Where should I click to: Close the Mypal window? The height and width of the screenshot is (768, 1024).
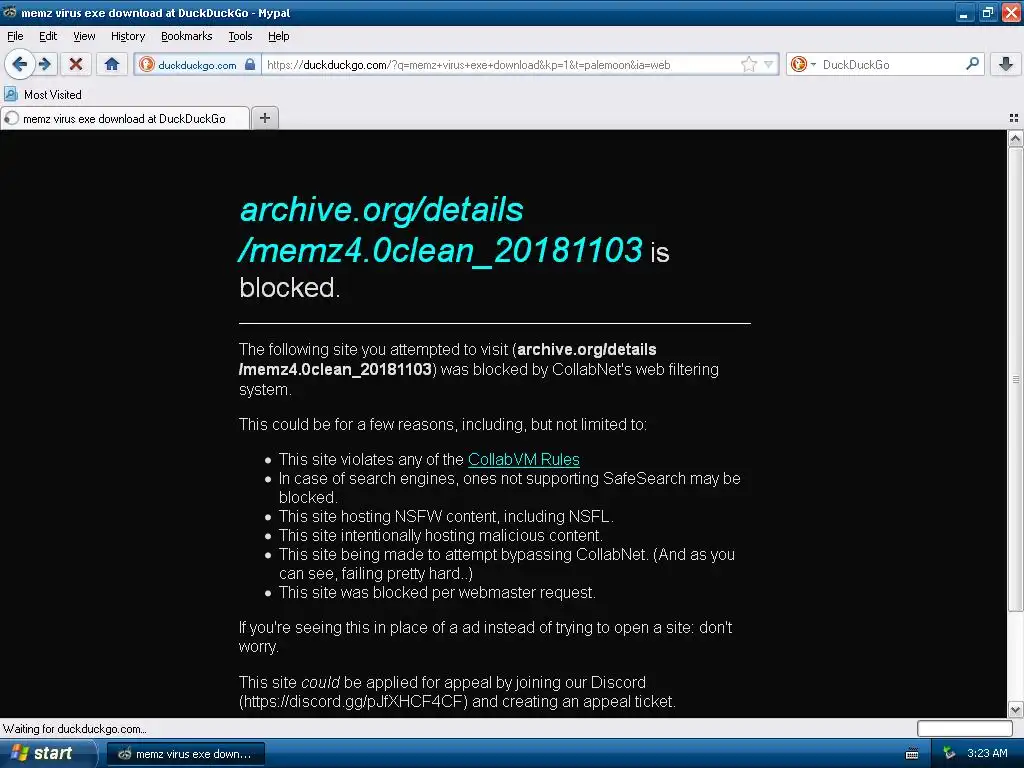tap(1011, 13)
